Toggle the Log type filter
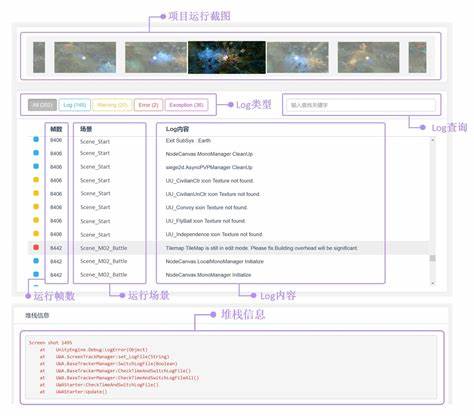474x416 pixels. (75, 105)
